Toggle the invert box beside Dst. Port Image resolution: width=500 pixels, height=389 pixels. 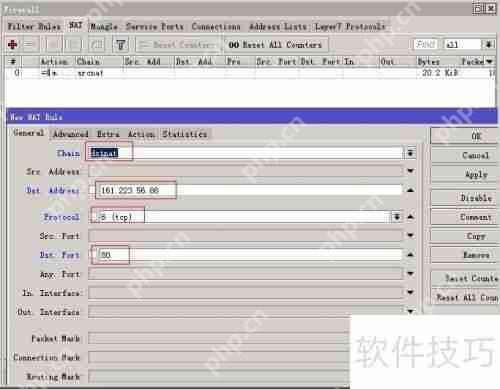point(94,255)
